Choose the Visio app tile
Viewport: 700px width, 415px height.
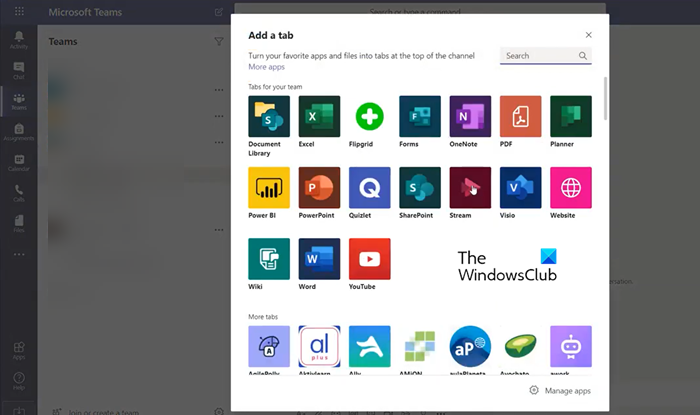point(521,188)
